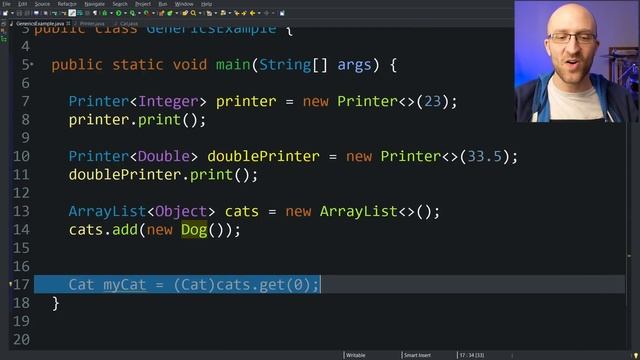640x360 pixels.
Task: Switch to the Printer.java tab
Action: pyautogui.click(x=92, y=24)
